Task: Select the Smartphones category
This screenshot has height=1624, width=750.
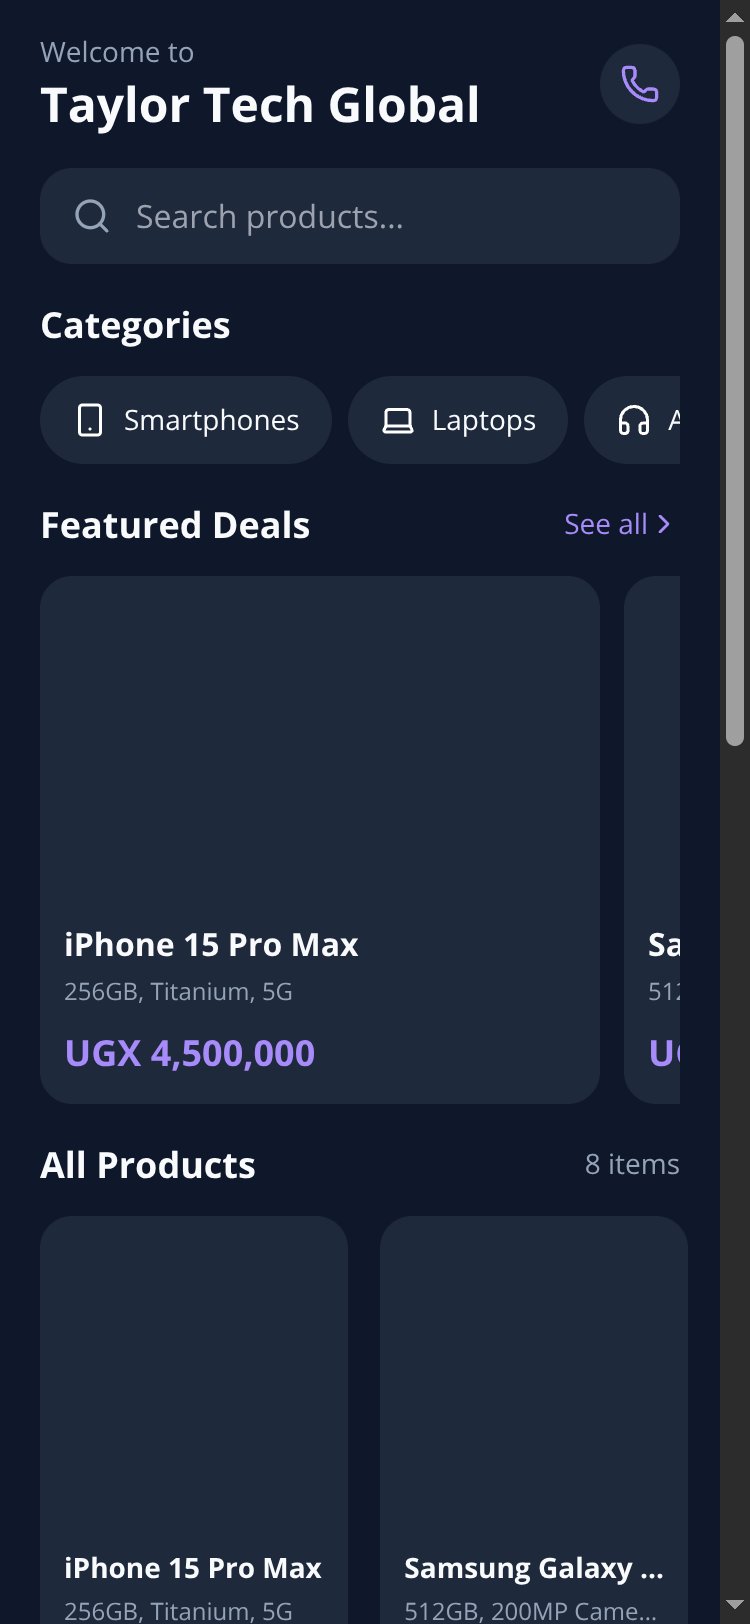Action: [186, 420]
